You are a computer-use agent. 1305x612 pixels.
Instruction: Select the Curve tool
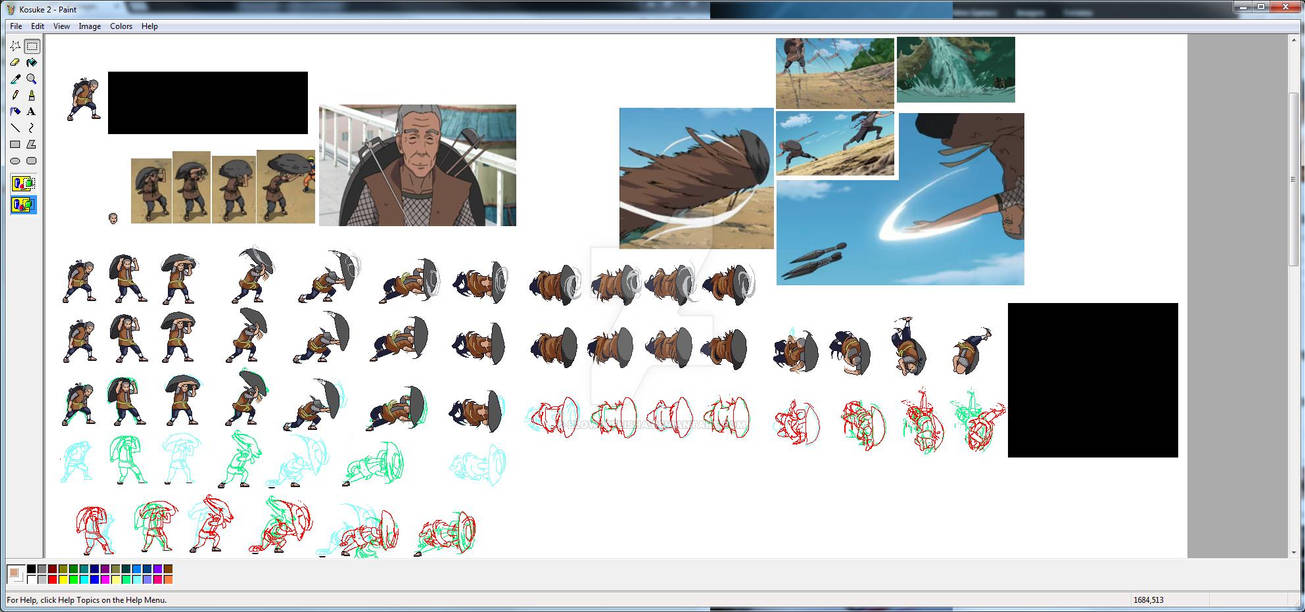[x=32, y=127]
